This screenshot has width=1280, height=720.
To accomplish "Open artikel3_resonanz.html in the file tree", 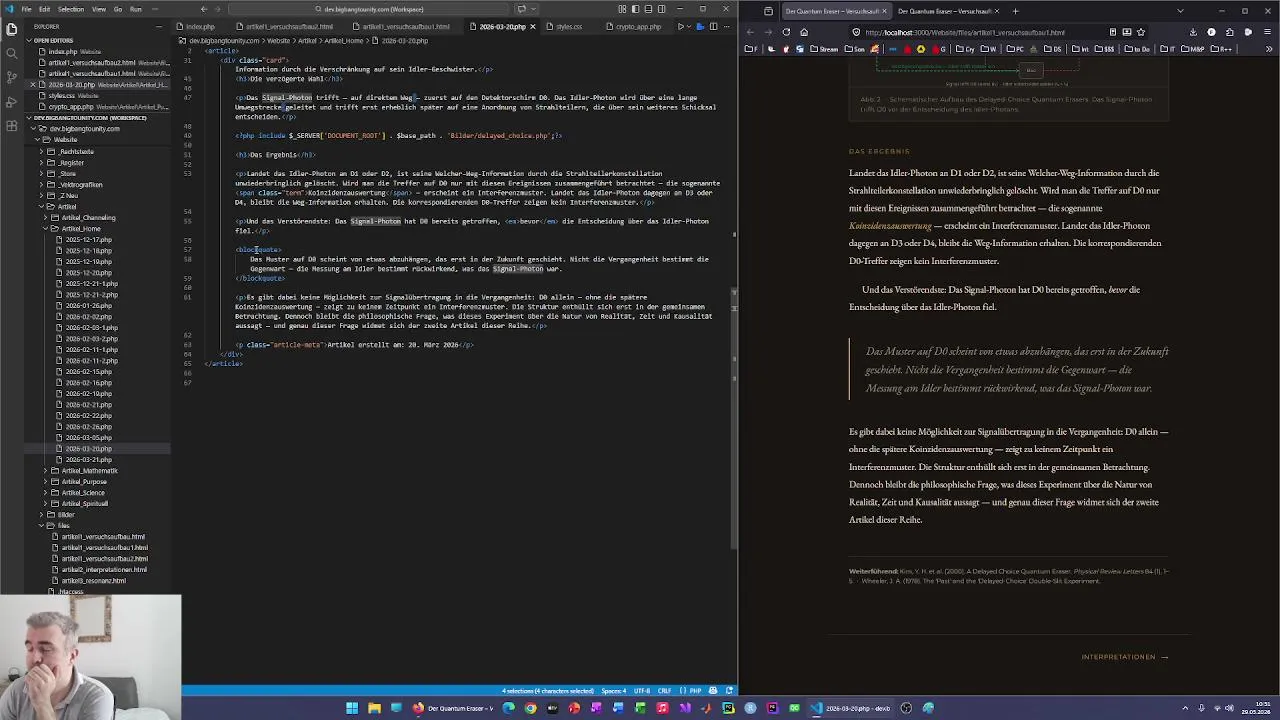I will (94, 581).
